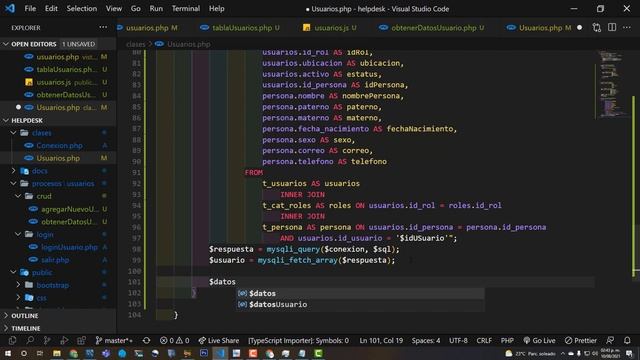Image resolution: width=640 pixels, height=360 pixels.
Task: Switch to the usuarios.js tab
Action: (x=330, y=28)
